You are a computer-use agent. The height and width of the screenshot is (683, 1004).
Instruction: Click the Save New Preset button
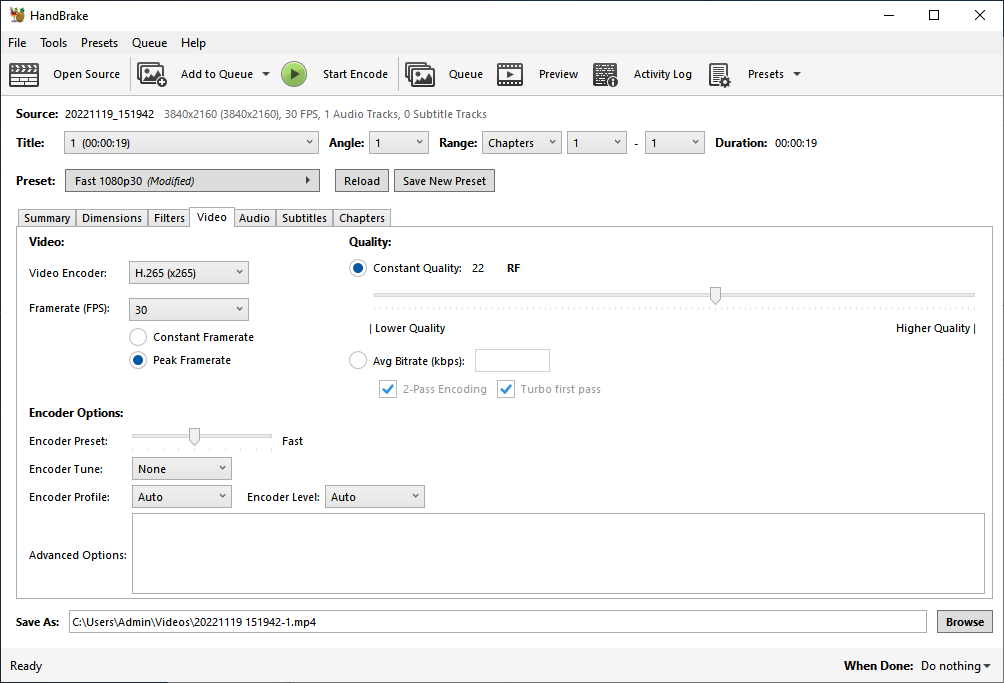[444, 181]
